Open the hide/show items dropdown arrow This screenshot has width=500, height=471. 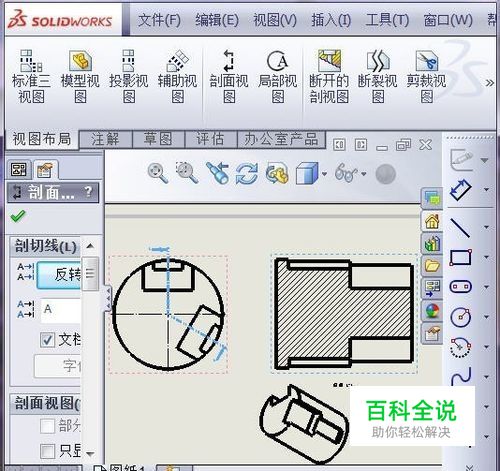coord(364,174)
